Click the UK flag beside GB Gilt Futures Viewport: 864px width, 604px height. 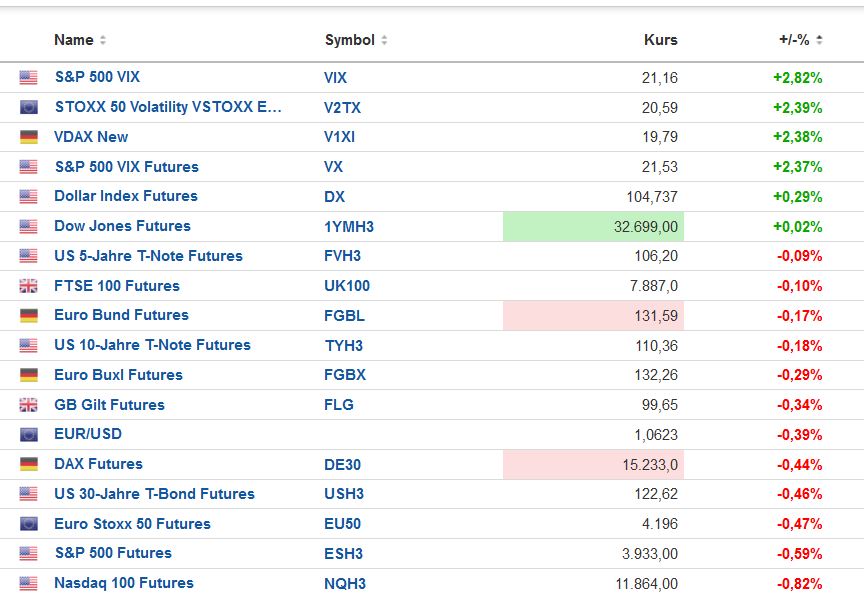pyautogui.click(x=29, y=405)
